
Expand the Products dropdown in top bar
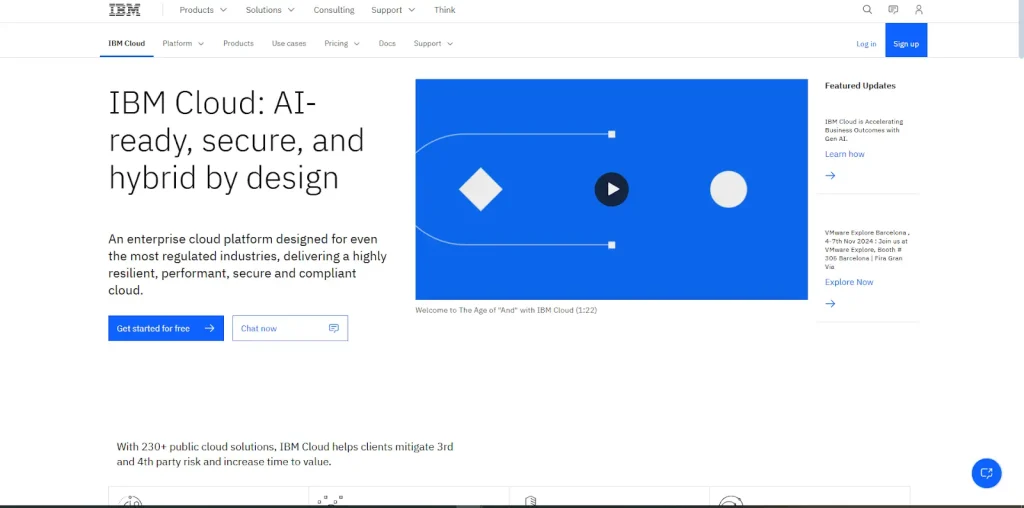[203, 10]
